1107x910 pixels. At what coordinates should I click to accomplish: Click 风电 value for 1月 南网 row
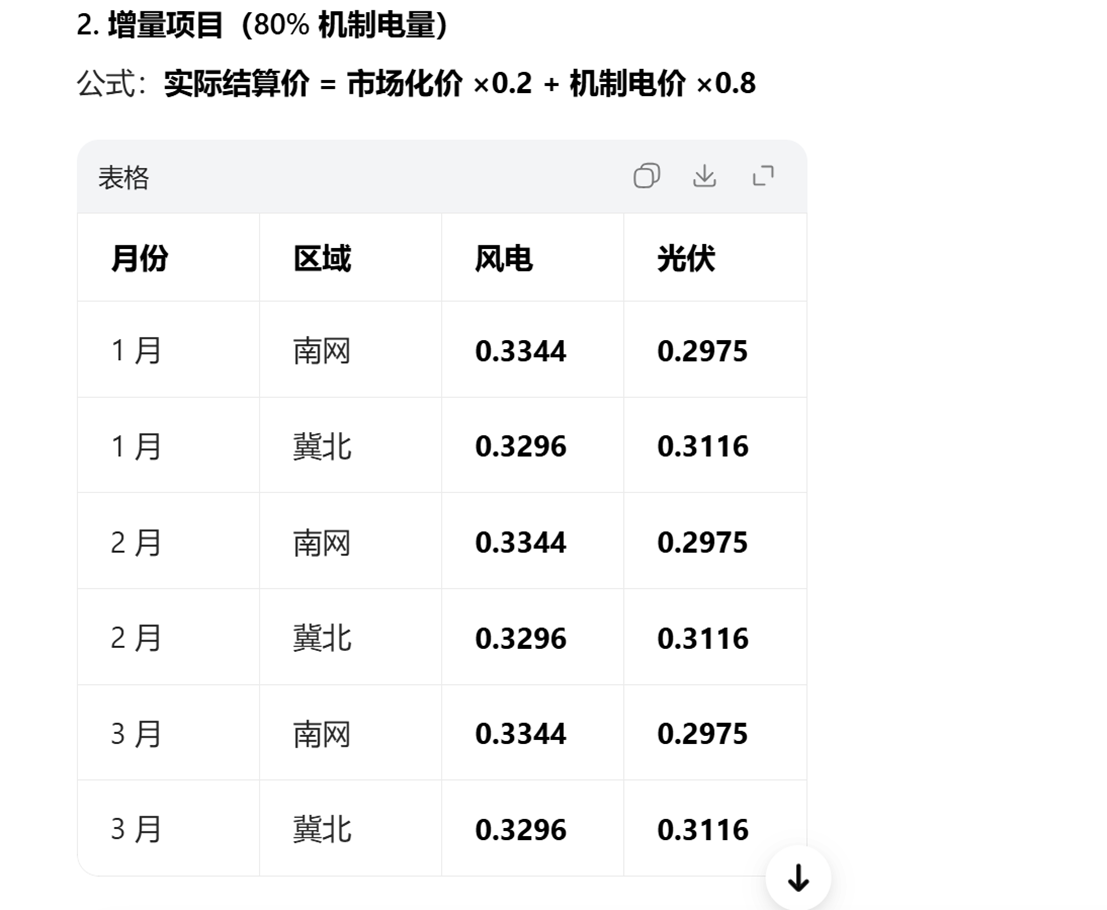[x=521, y=351]
